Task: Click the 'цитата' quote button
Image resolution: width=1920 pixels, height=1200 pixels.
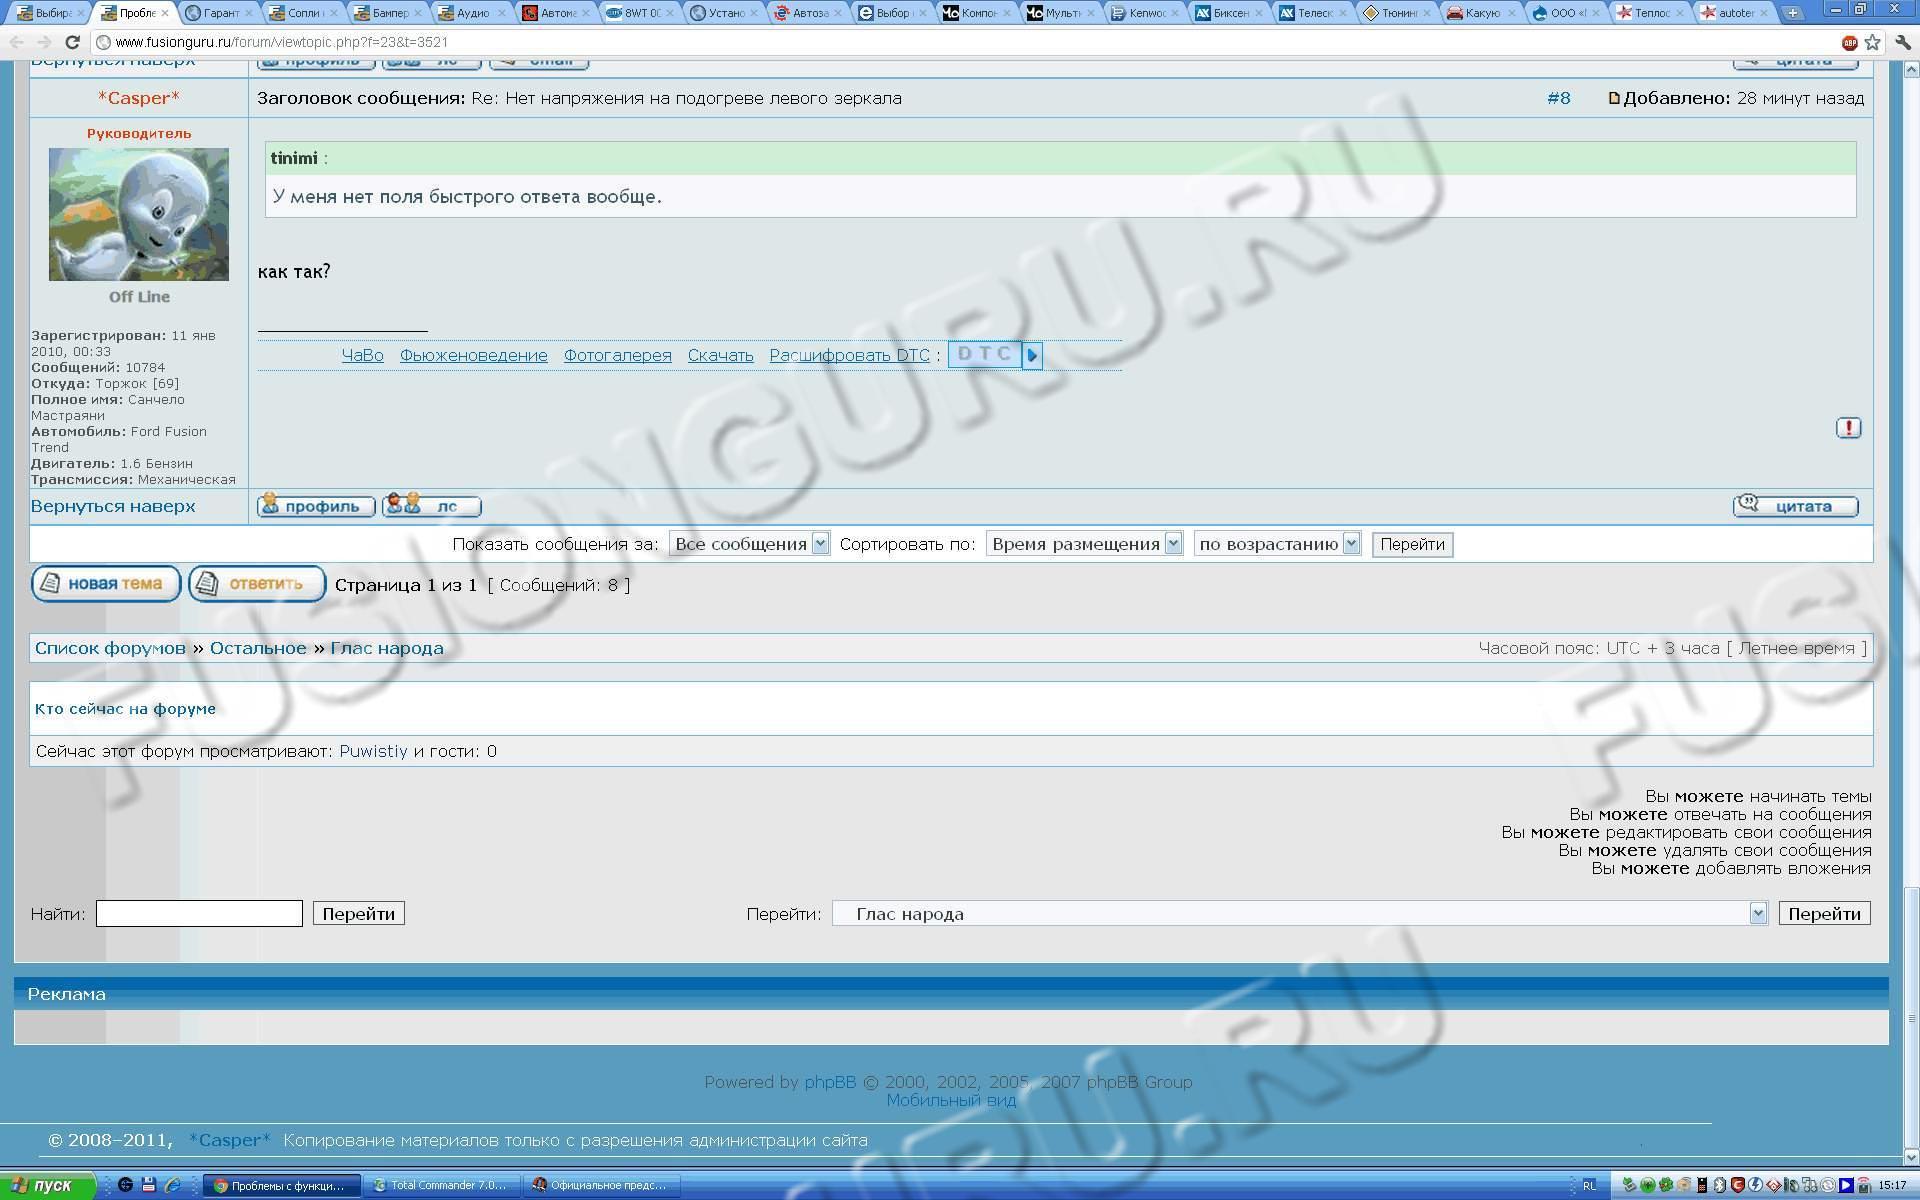Action: [1795, 506]
